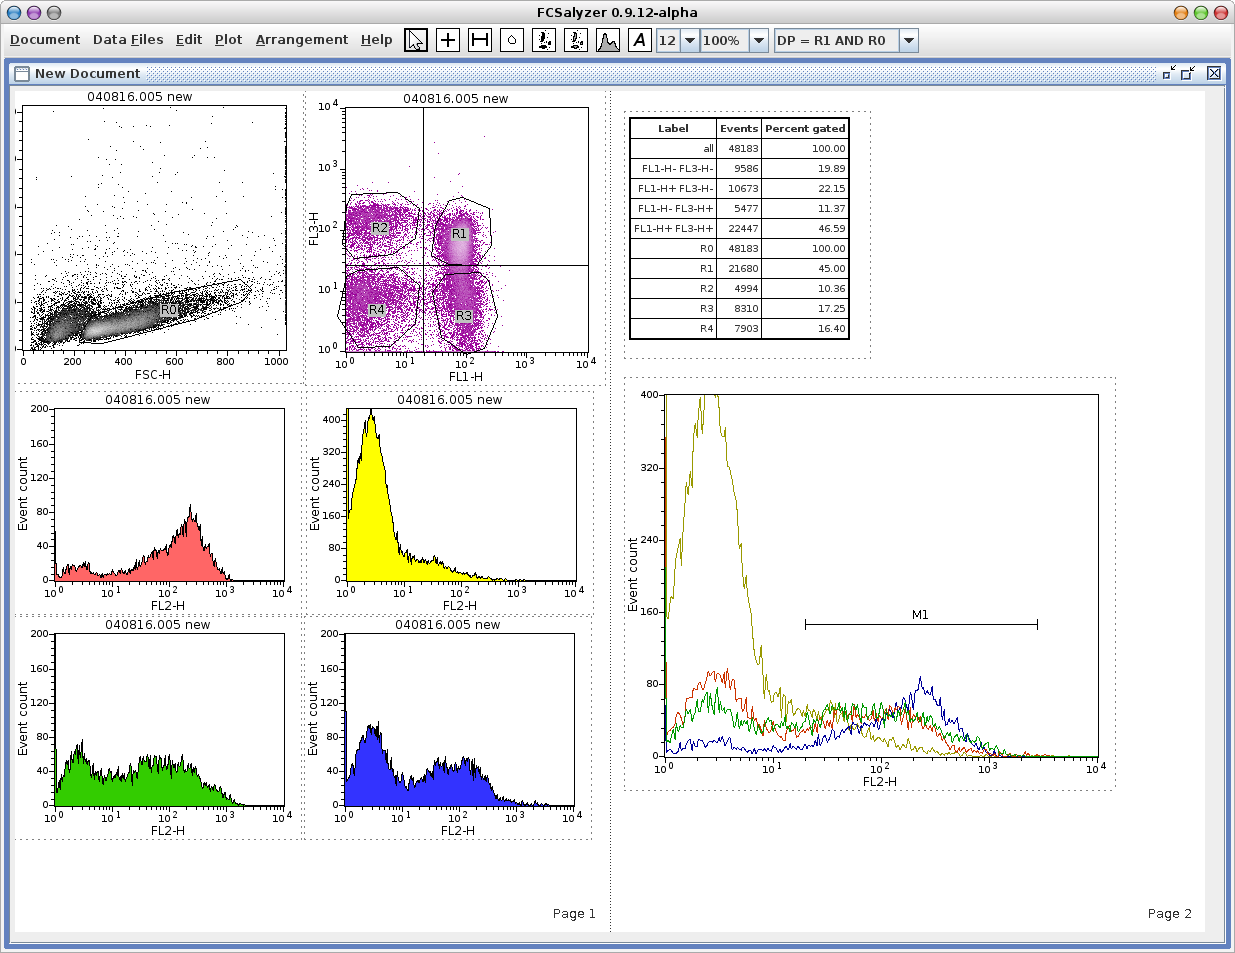The width and height of the screenshot is (1235, 953).
Task: Select the histogram plot tool
Action: pyautogui.click(x=608, y=40)
